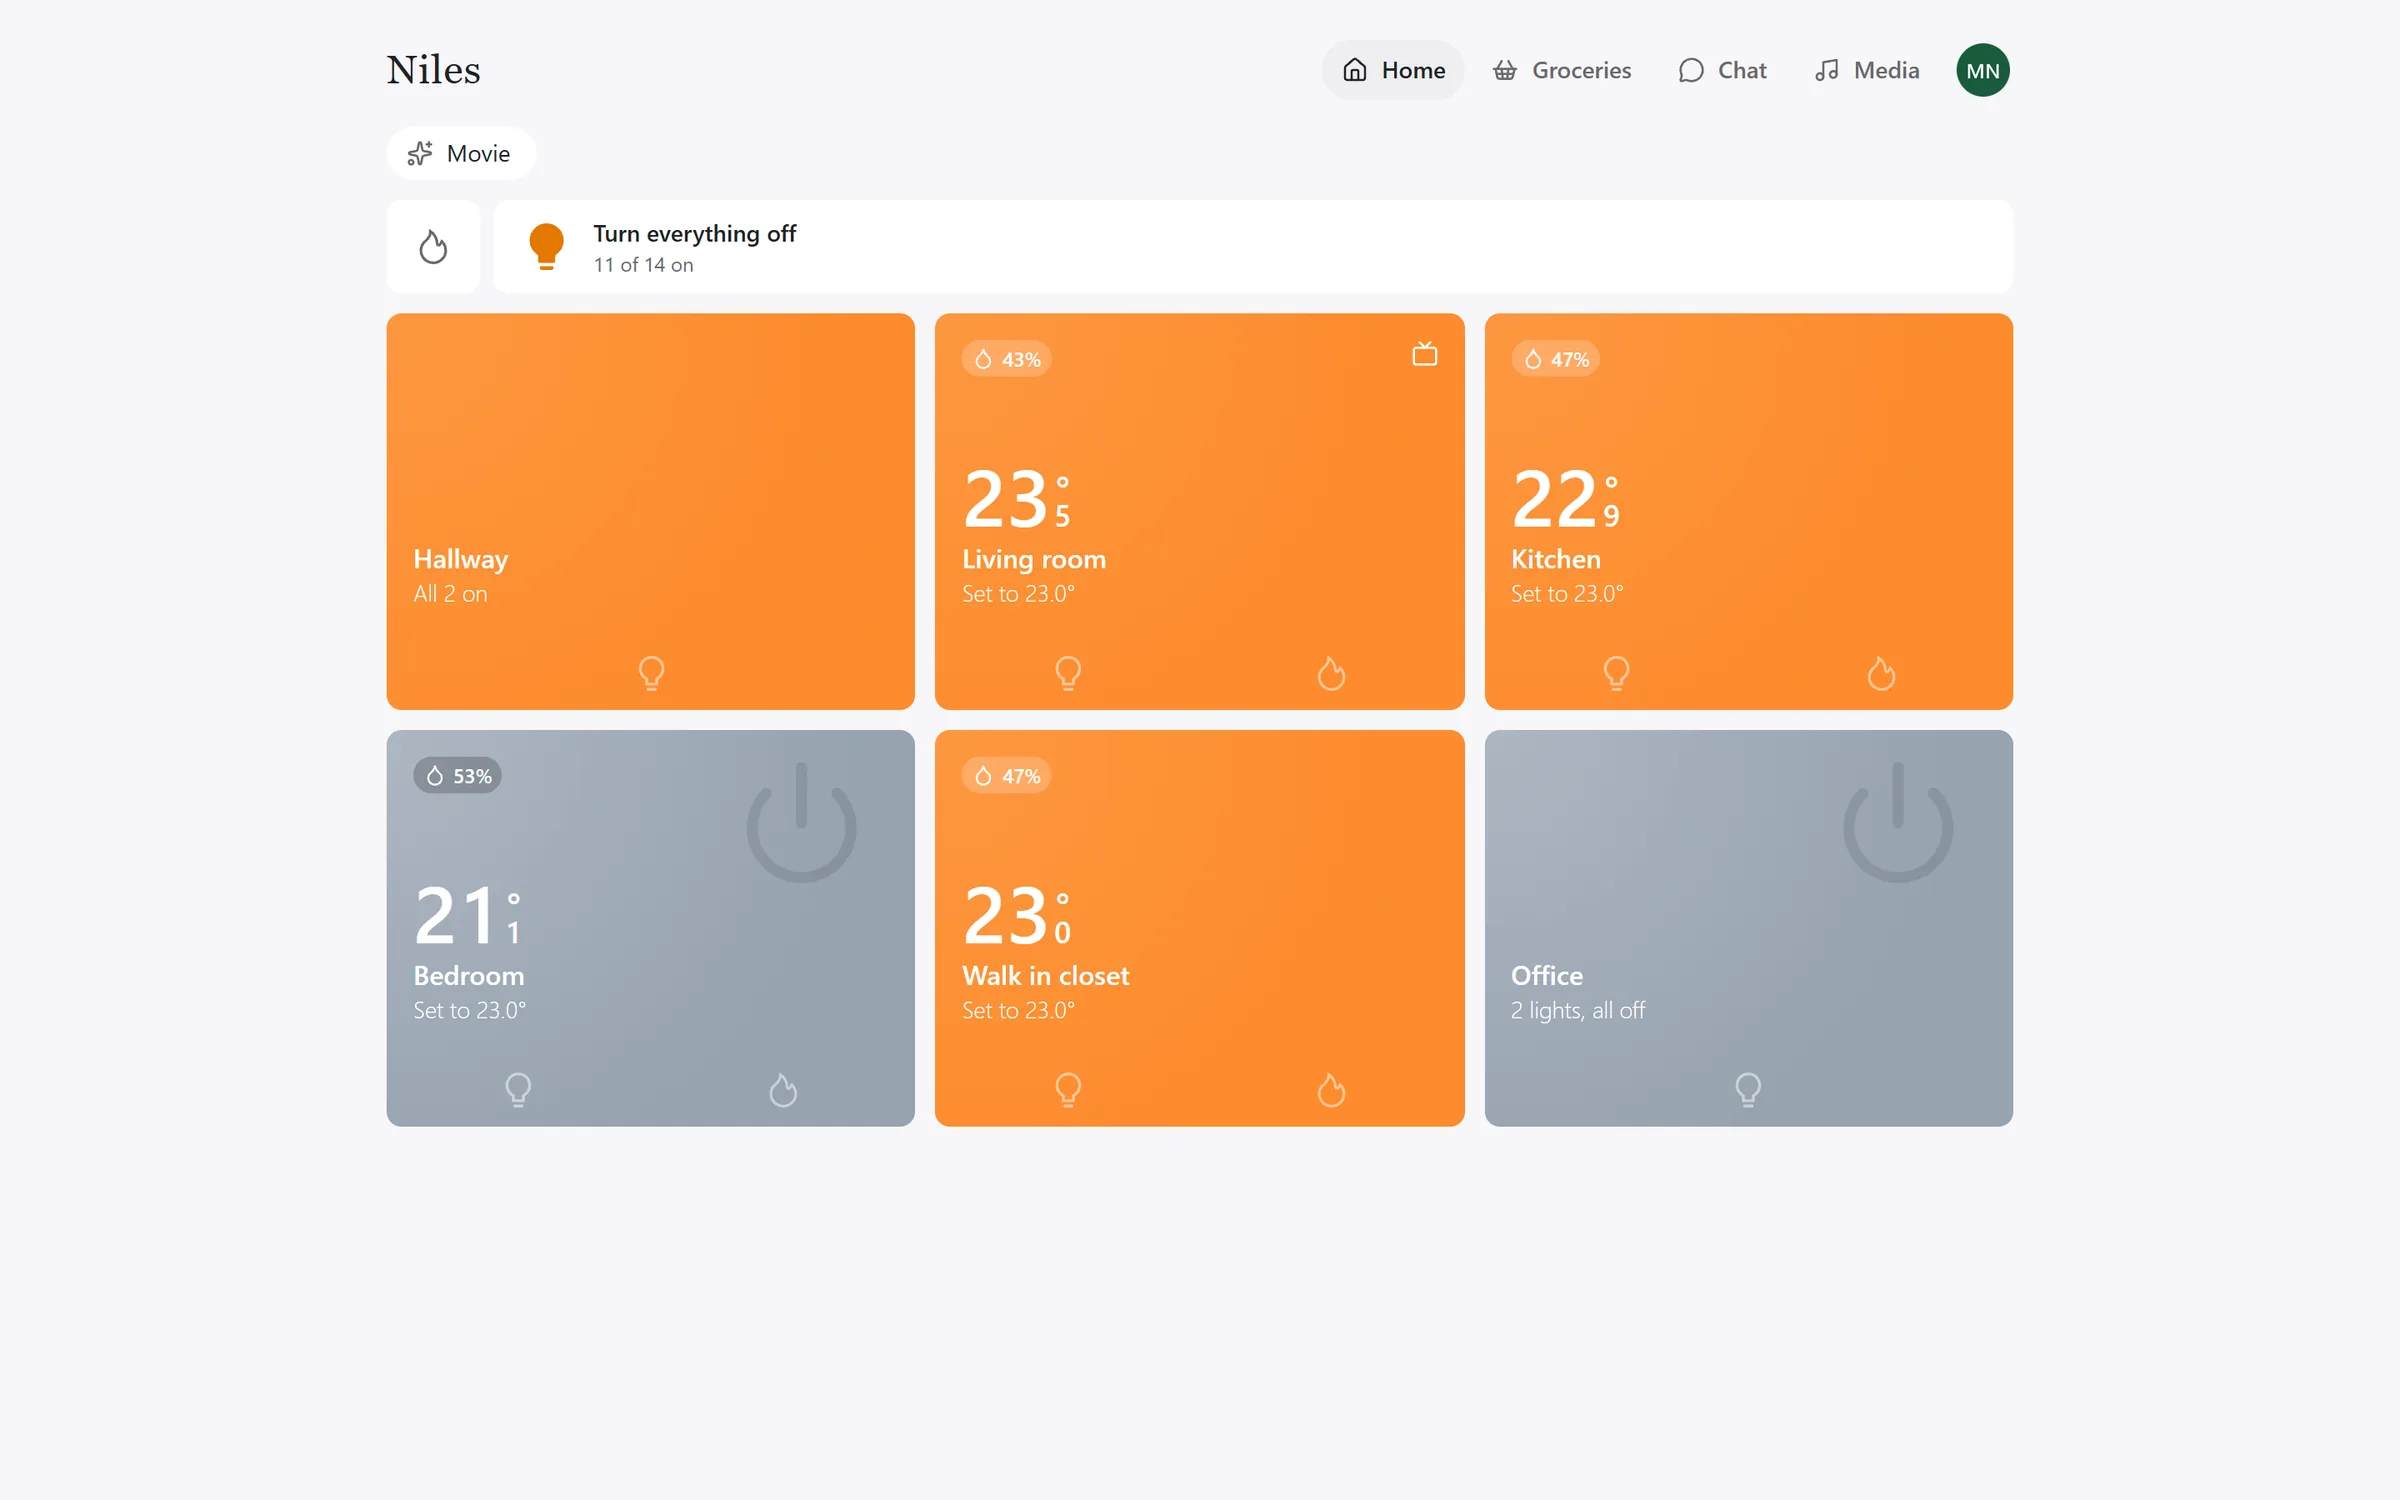Open the Kitchen card title
Screen dimensions: 2400x1500
click(1556, 559)
